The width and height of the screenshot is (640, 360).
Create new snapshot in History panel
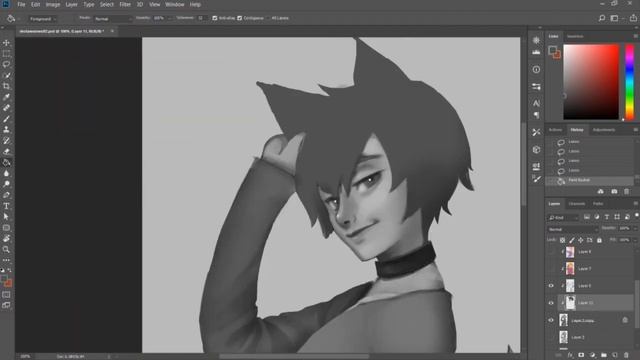click(x=614, y=191)
